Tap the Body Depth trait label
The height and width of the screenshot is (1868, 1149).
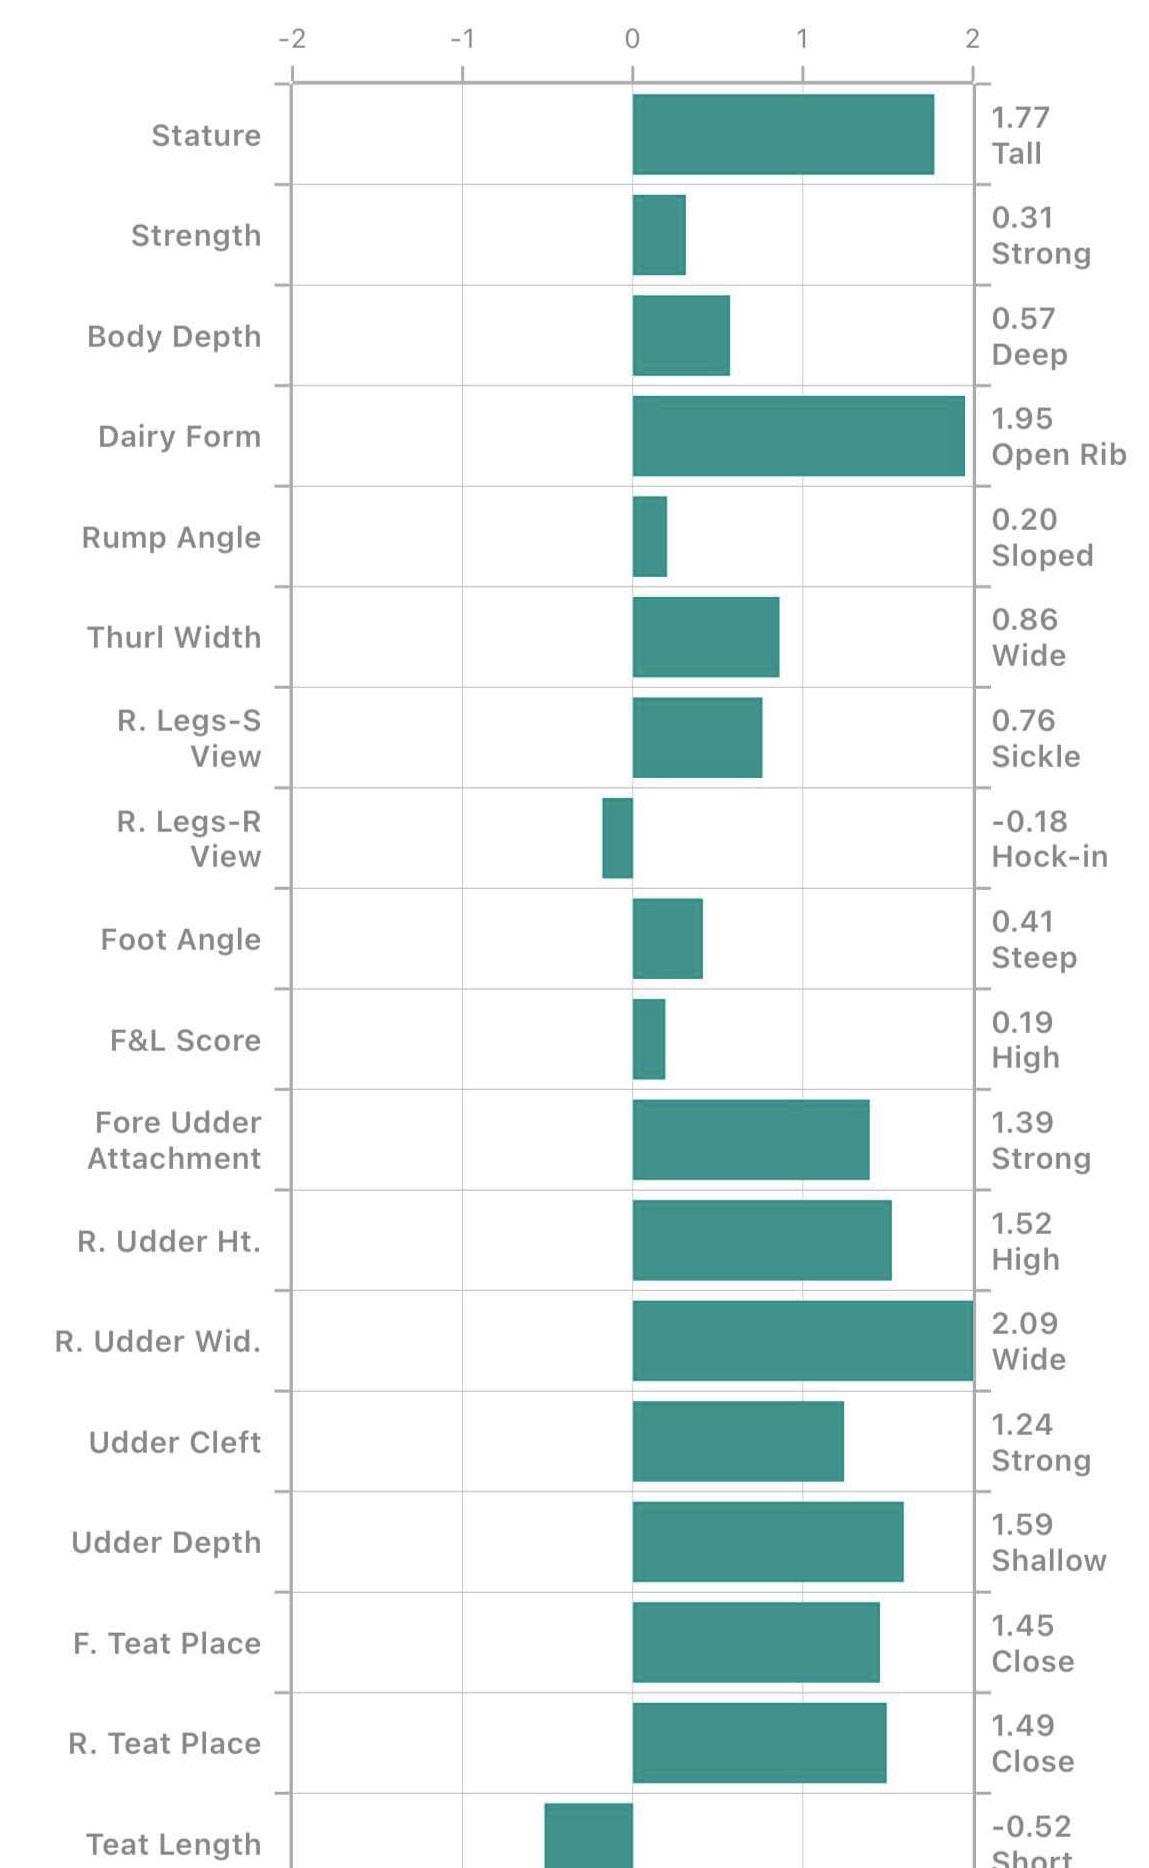coord(174,336)
